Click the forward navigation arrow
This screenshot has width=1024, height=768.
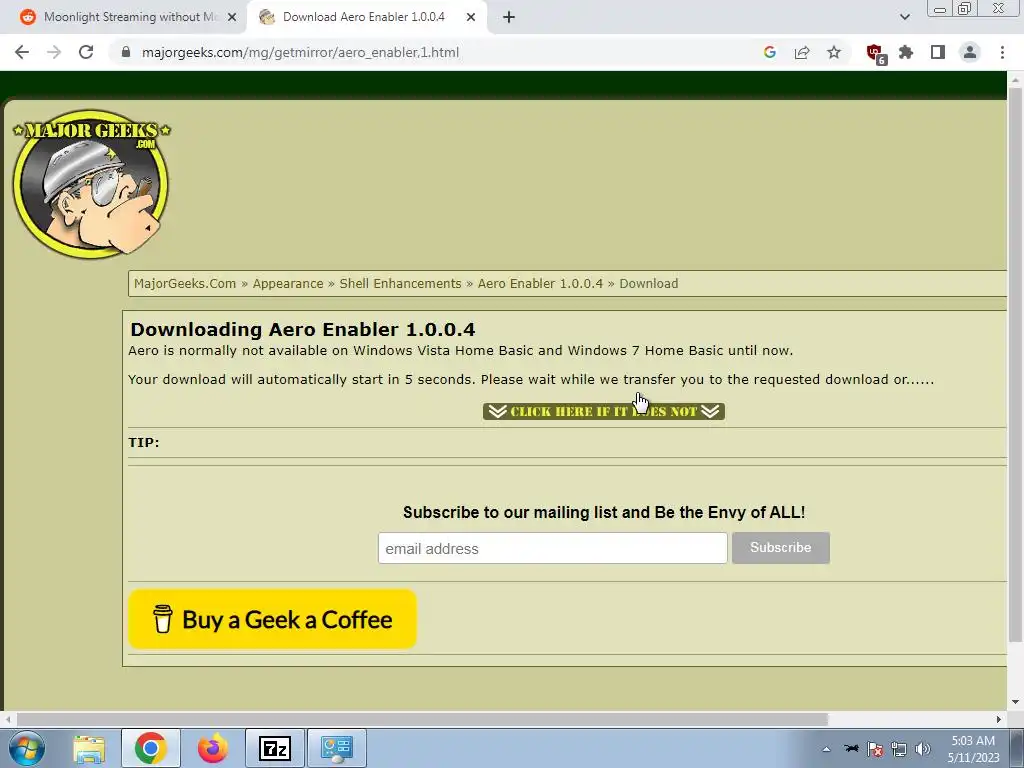(x=54, y=52)
